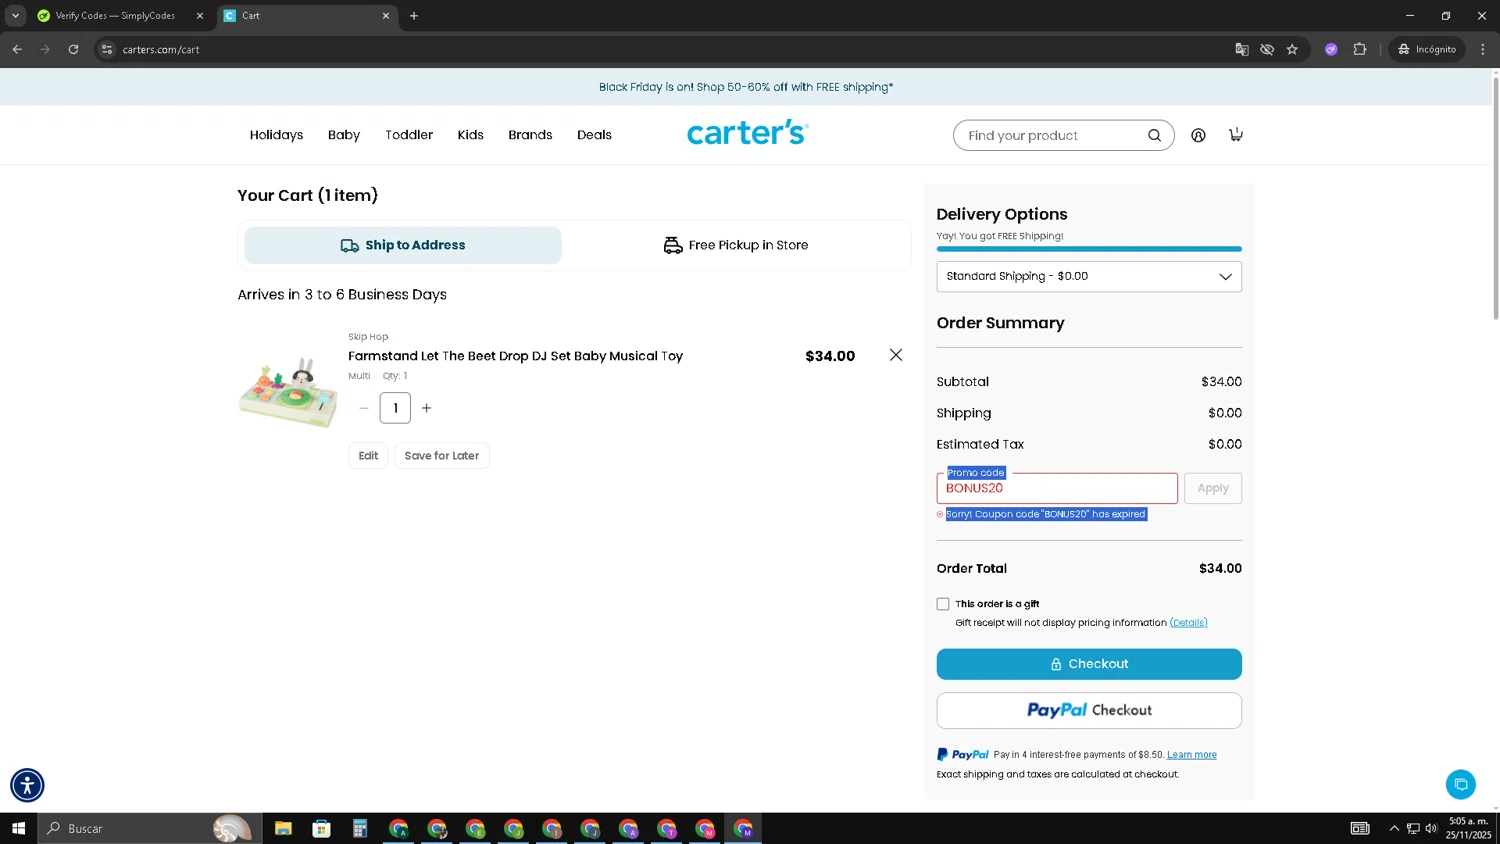Open the live chat bubble icon

click(1461, 784)
